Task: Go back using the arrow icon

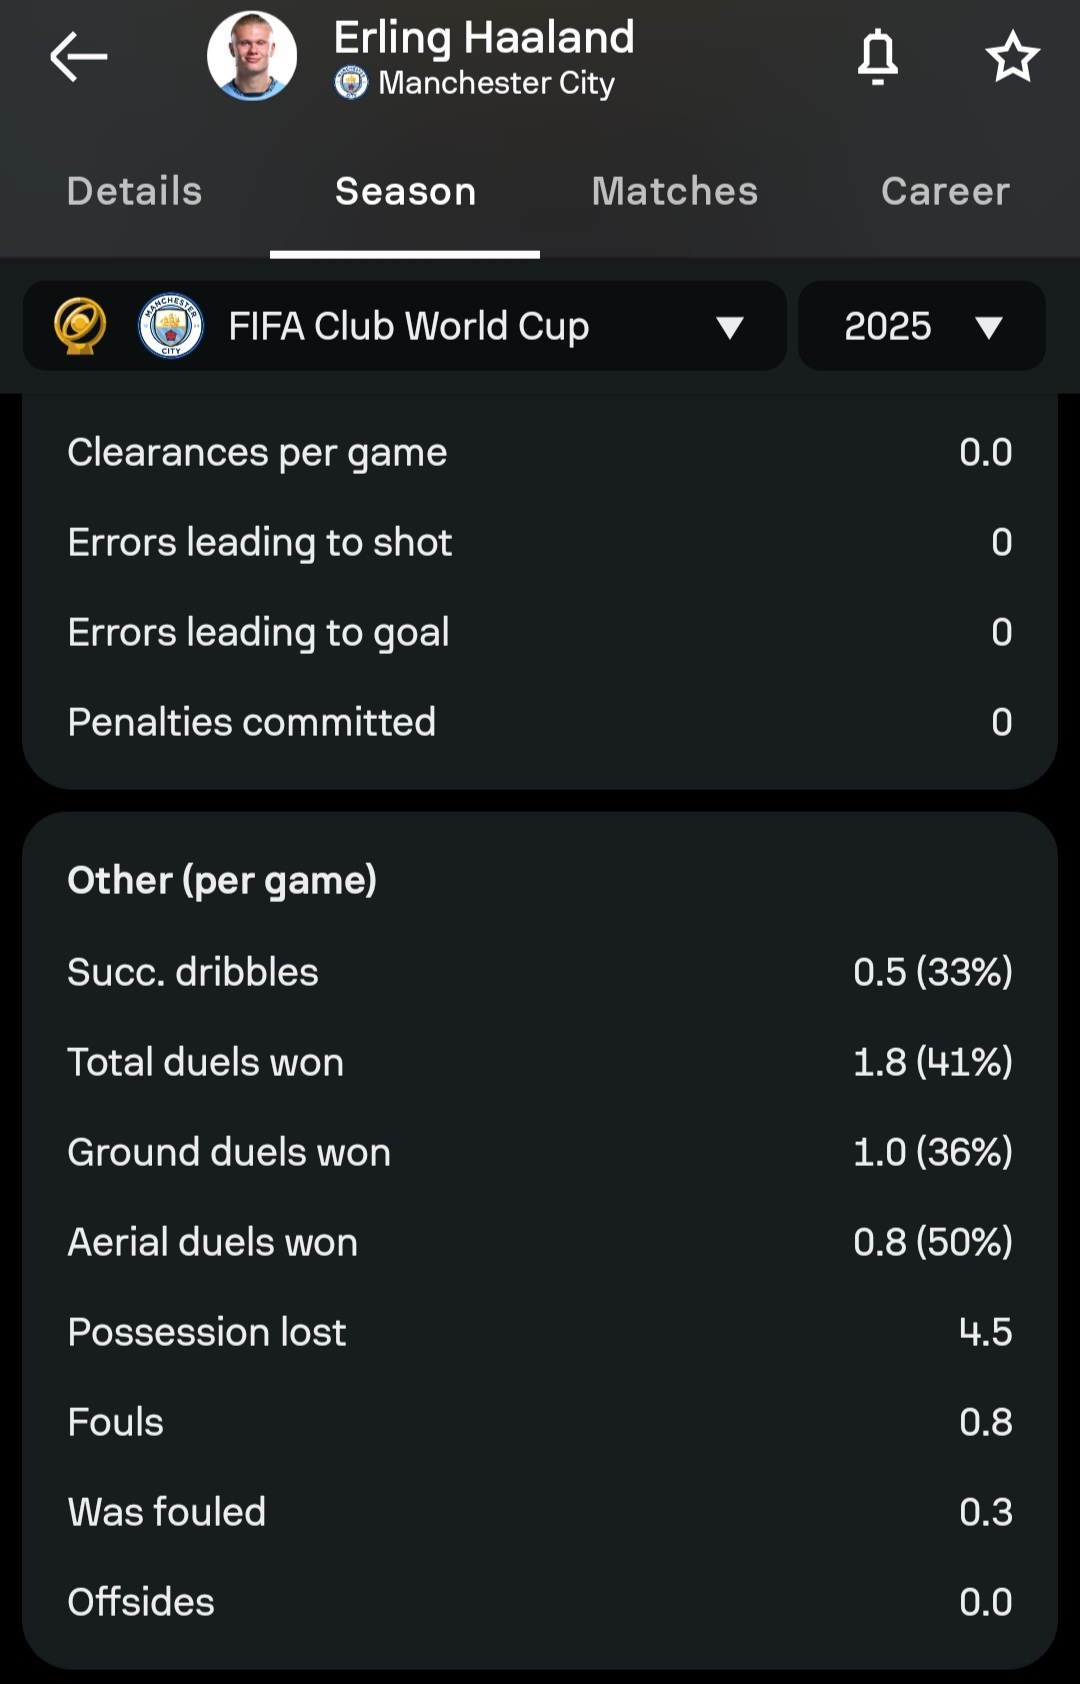Action: [x=79, y=56]
